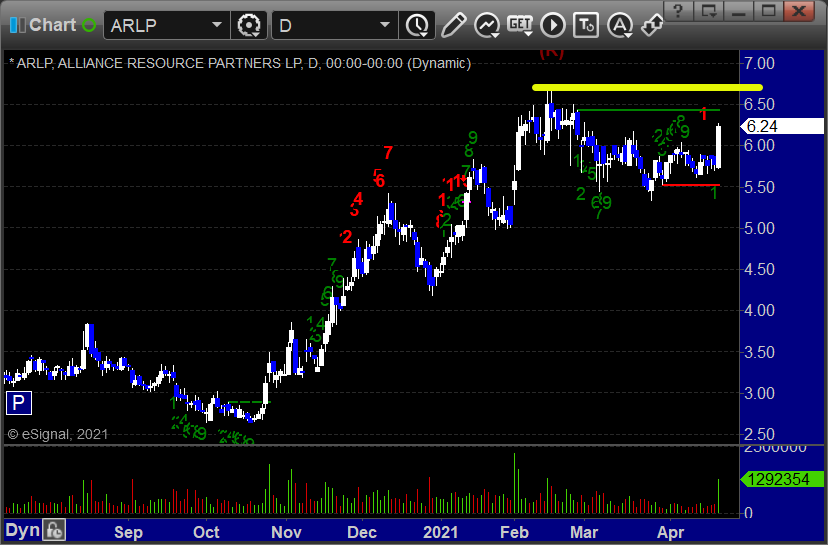Click the Nov label on time axis

click(286, 532)
